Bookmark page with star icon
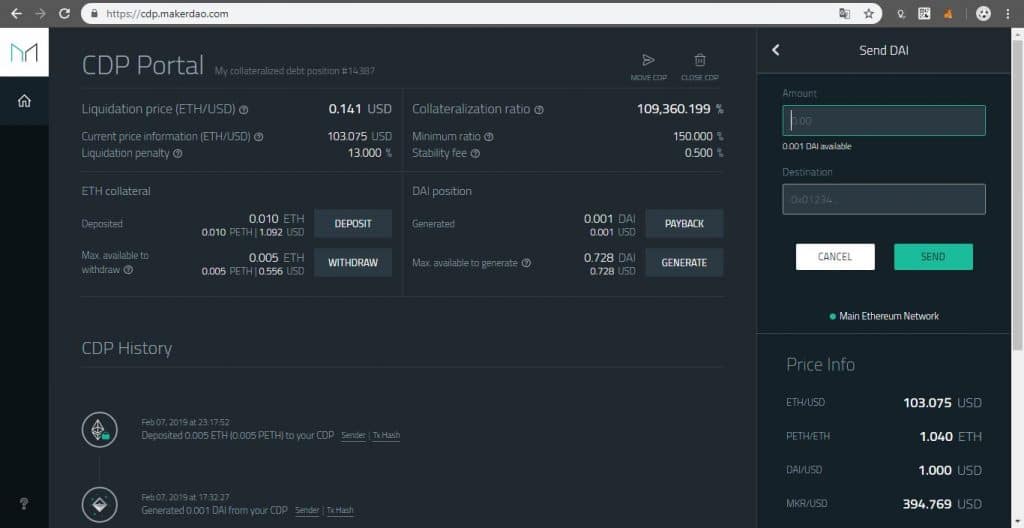This screenshot has height=528, width=1024. [869, 13]
